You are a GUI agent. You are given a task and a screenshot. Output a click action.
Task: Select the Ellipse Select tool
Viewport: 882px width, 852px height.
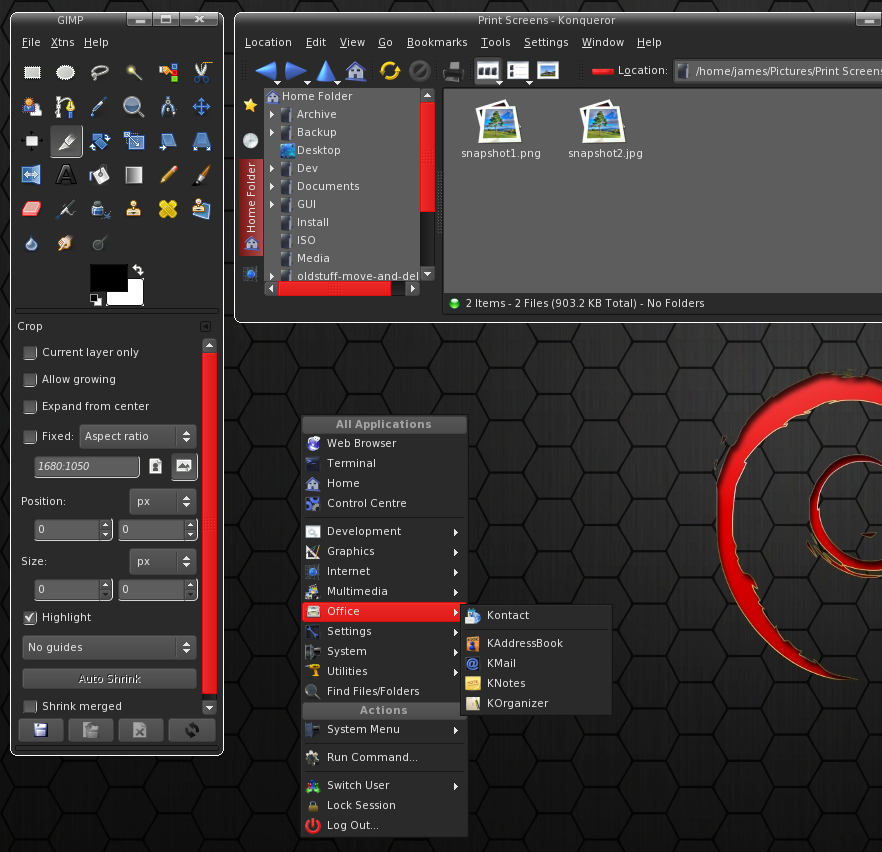(x=66, y=72)
